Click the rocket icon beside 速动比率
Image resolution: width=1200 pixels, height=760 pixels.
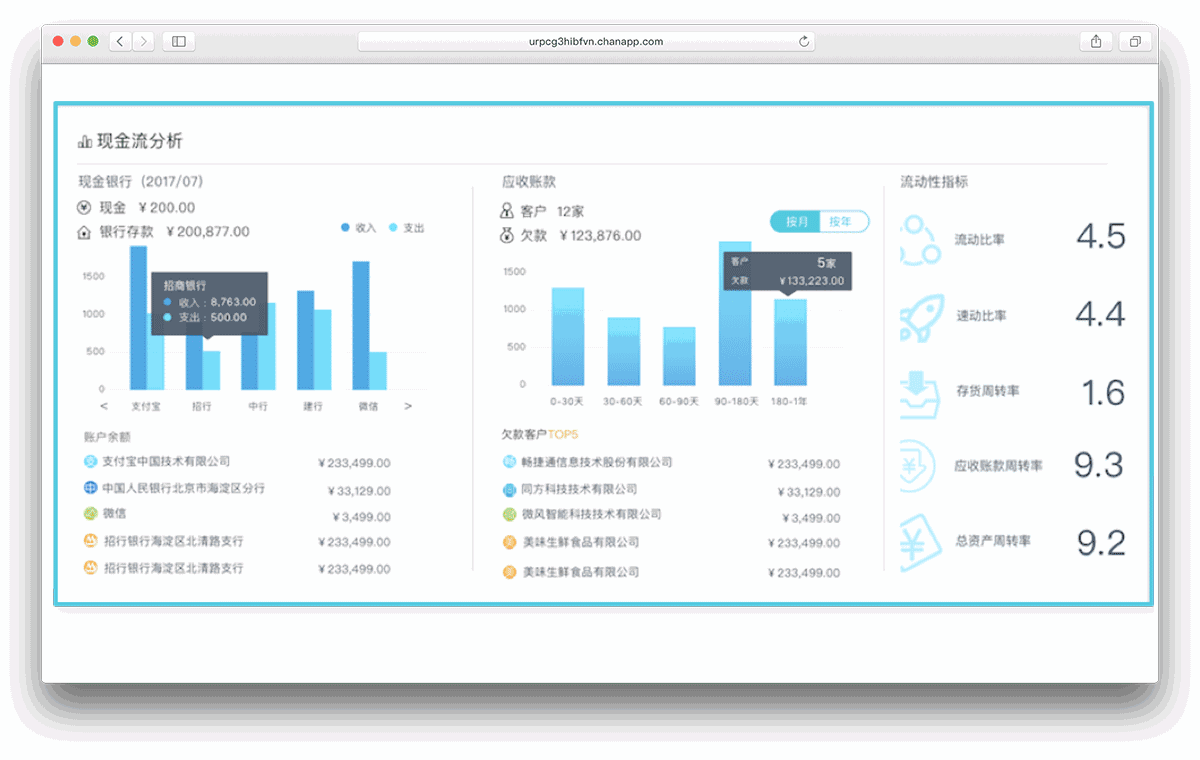coord(920,317)
